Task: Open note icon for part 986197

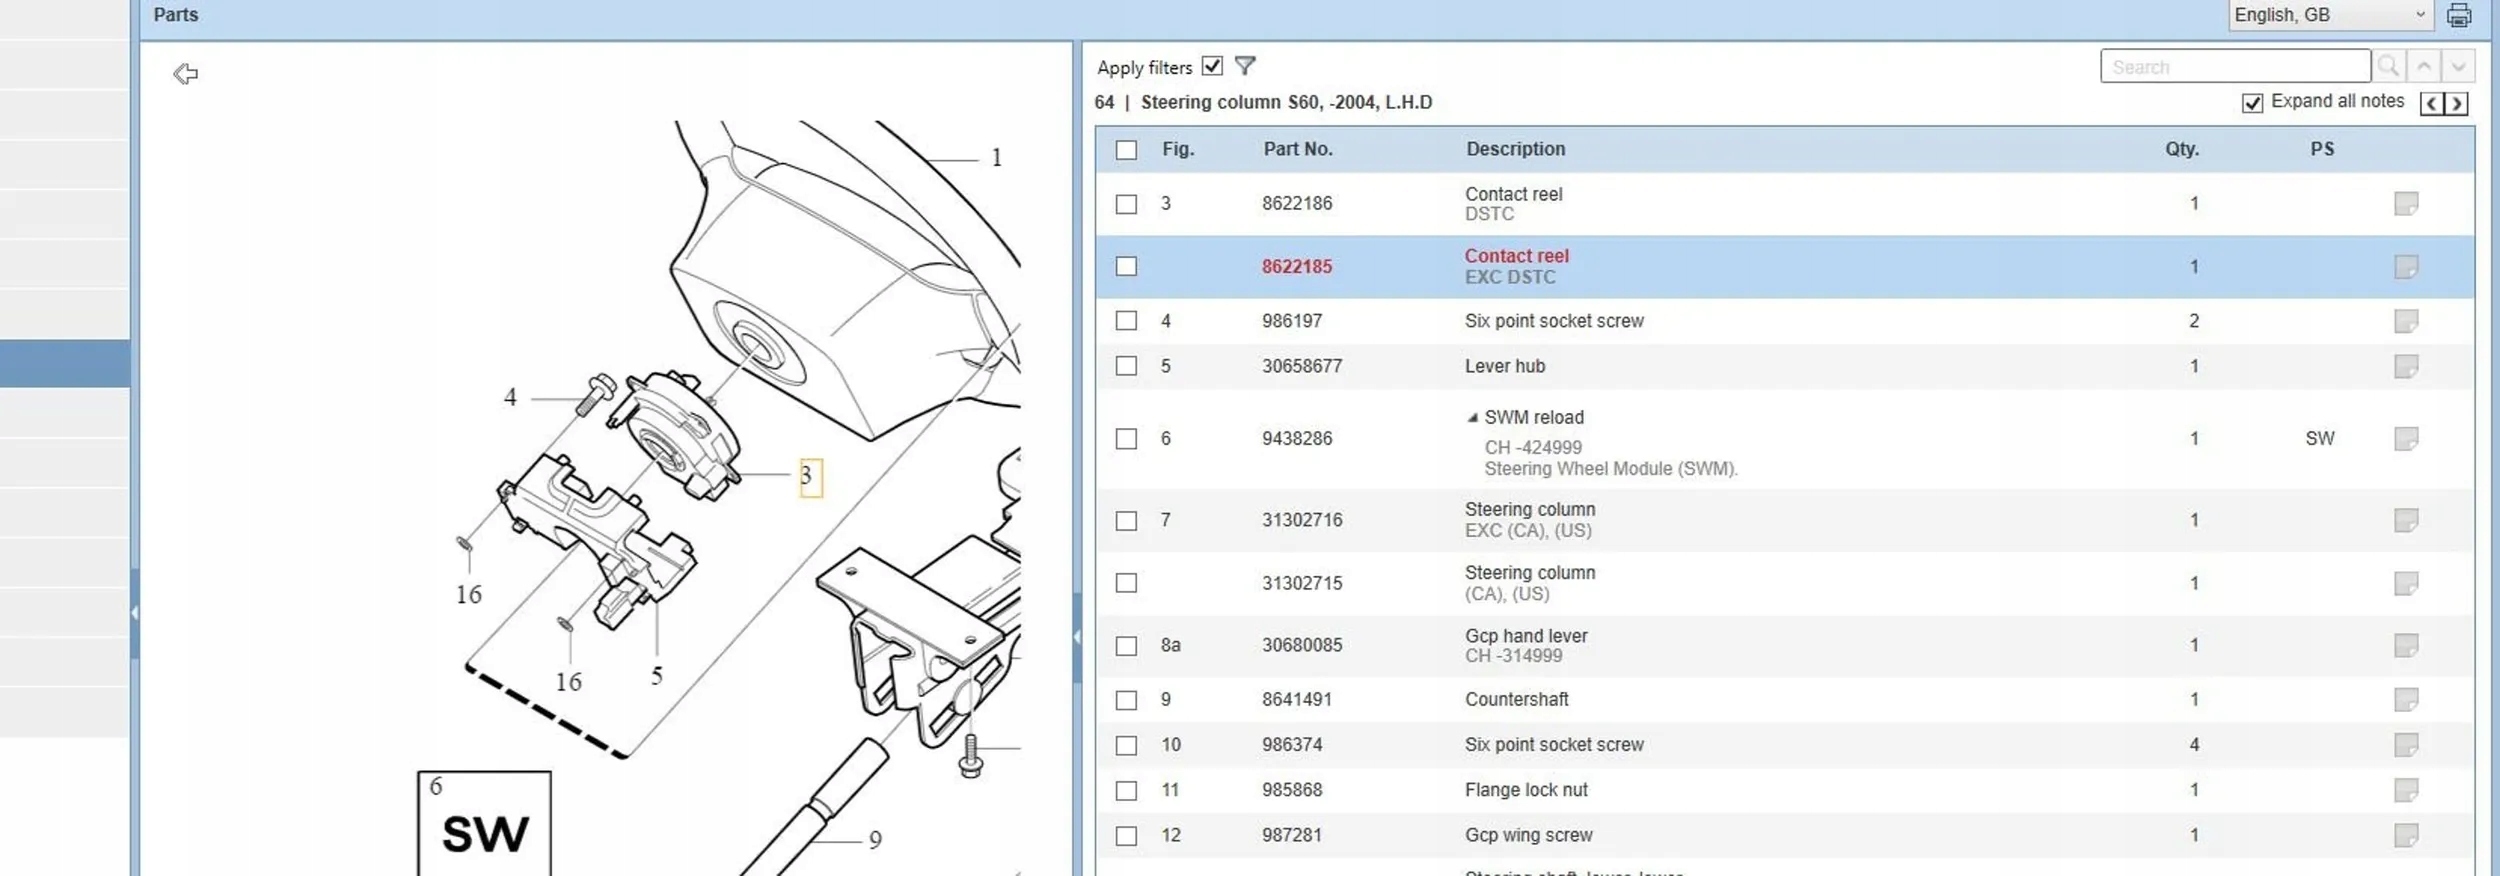Action: point(2406,321)
